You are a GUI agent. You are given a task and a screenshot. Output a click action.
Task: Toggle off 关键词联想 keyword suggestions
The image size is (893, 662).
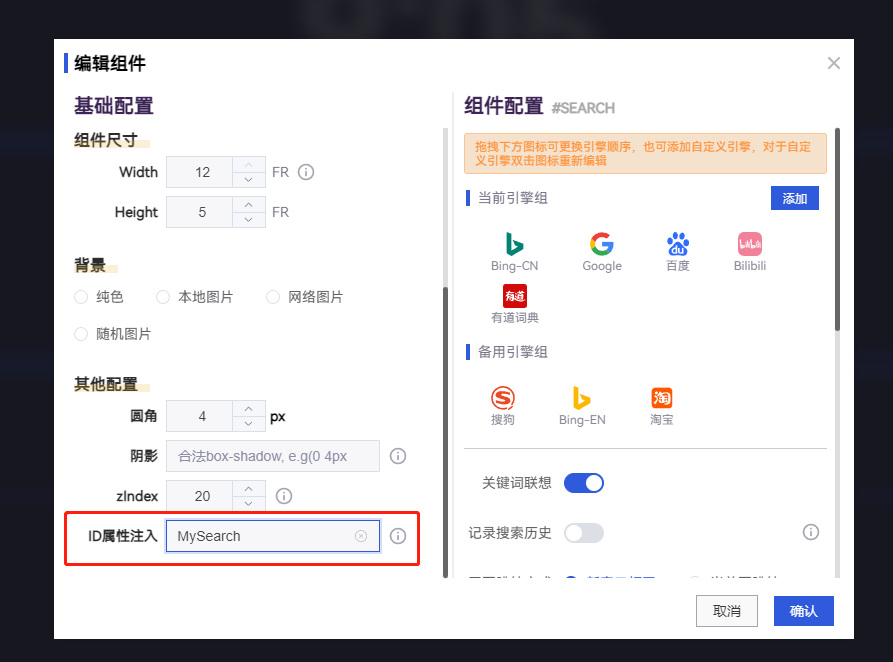click(x=584, y=483)
